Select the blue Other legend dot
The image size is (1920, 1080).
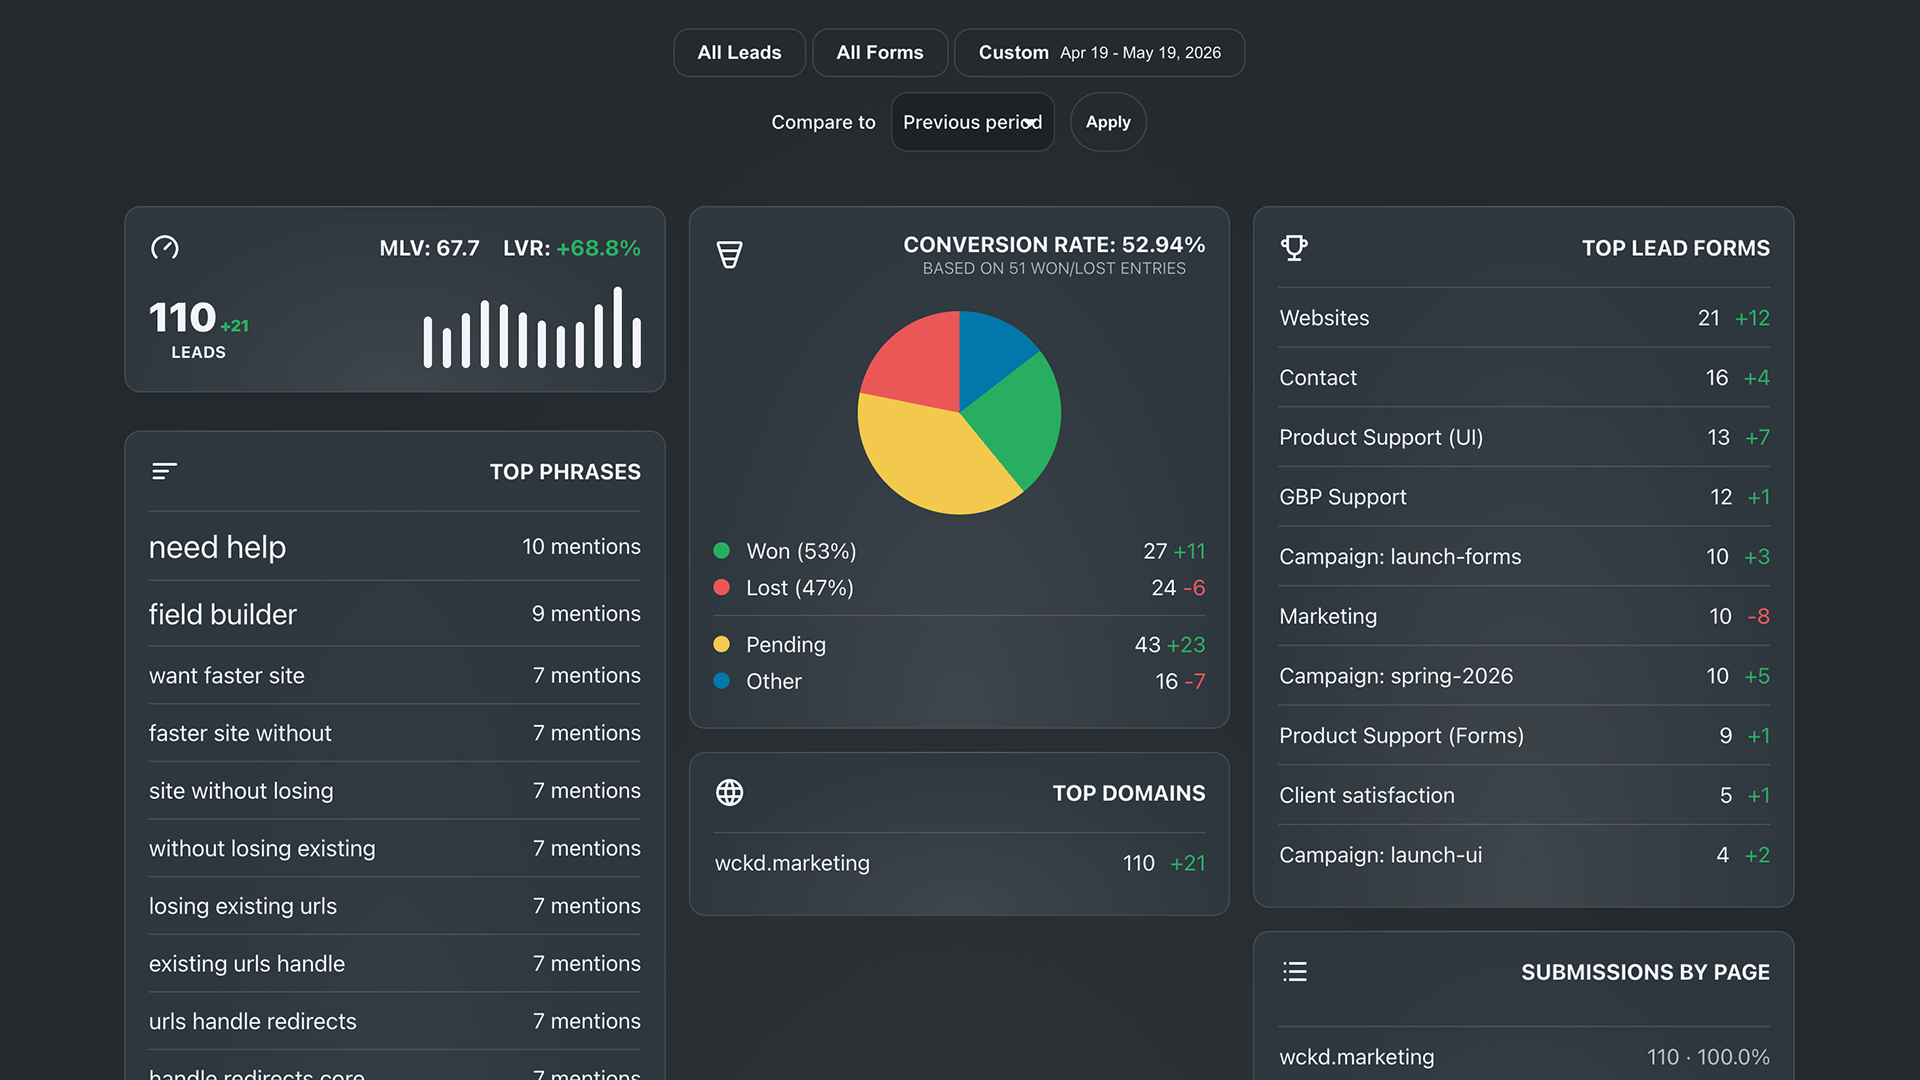721,681
